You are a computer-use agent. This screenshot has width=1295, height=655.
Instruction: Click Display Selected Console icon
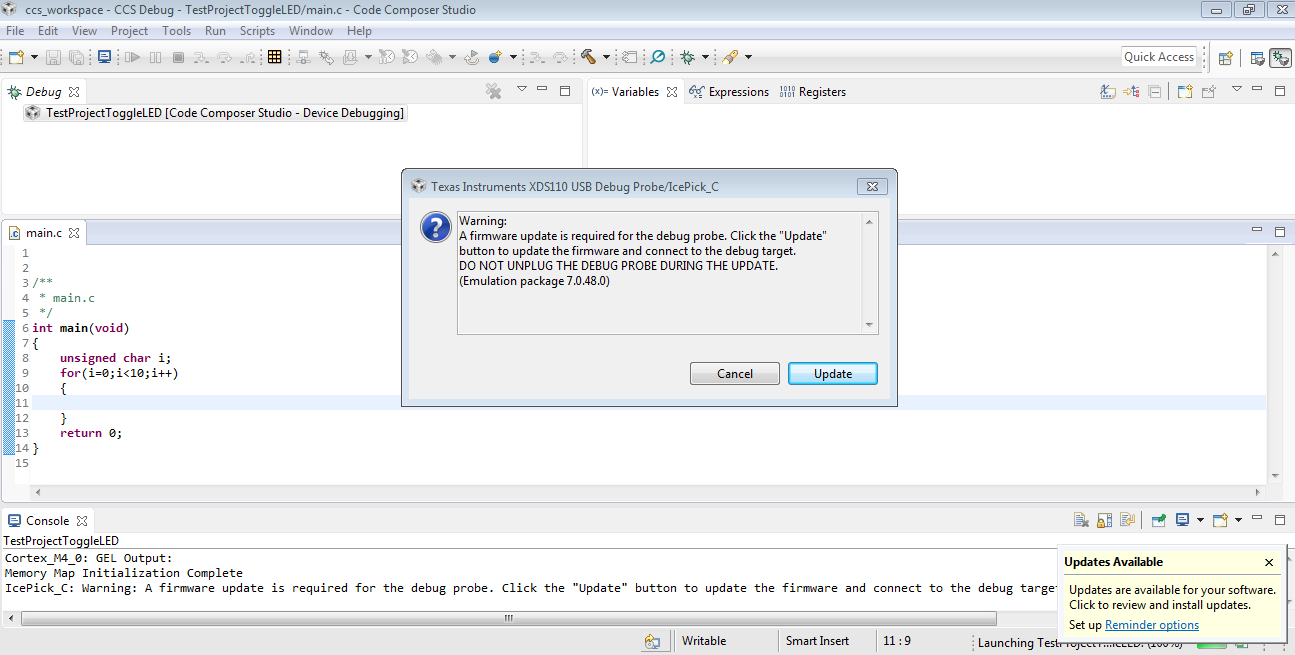point(1182,519)
